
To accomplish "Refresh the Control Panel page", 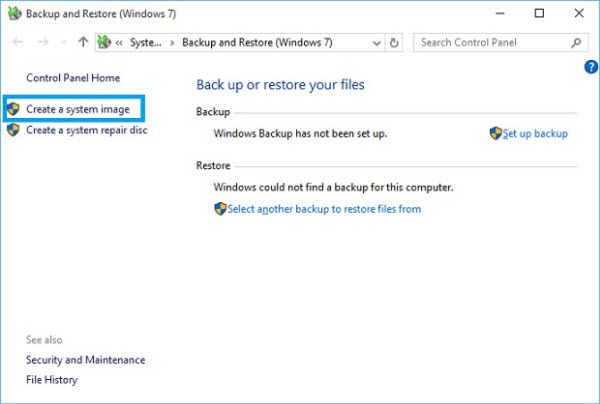I will [394, 43].
